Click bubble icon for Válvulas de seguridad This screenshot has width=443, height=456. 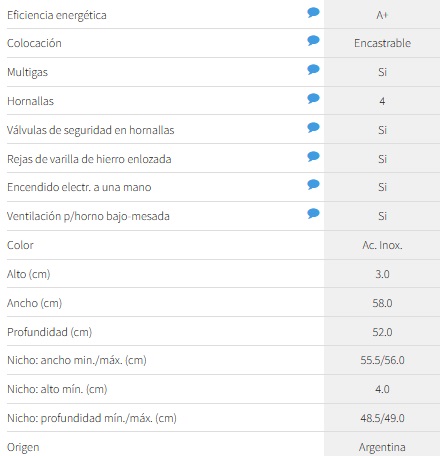coord(313,128)
